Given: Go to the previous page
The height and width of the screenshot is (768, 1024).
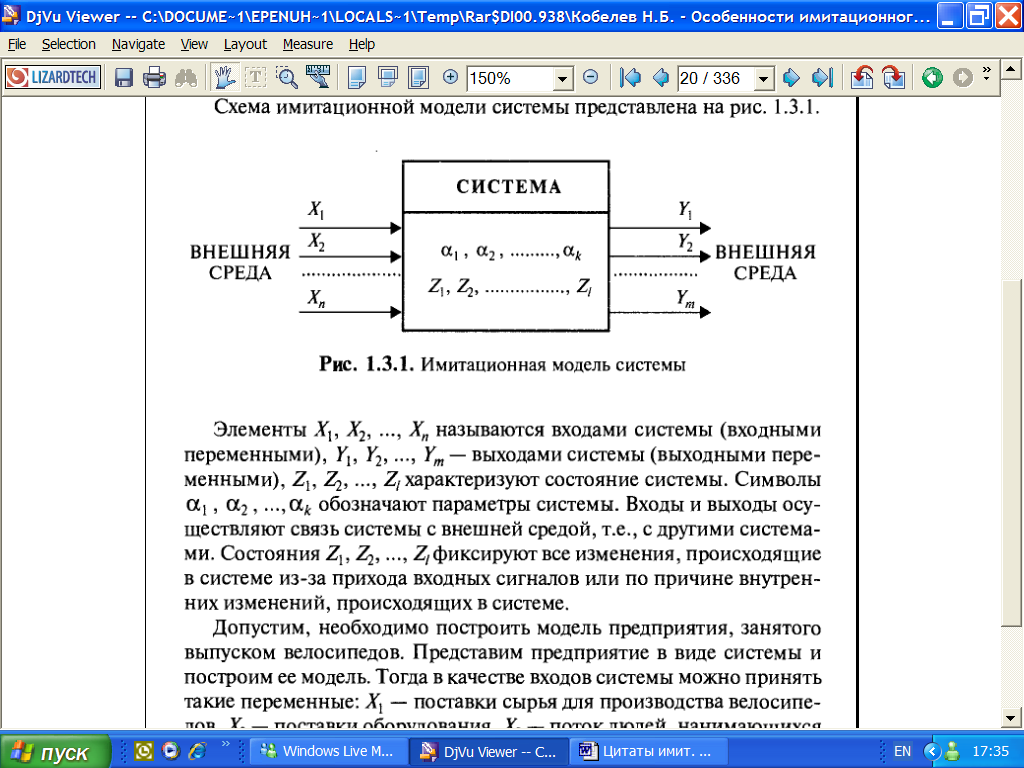Looking at the screenshot, I should tap(661, 78).
